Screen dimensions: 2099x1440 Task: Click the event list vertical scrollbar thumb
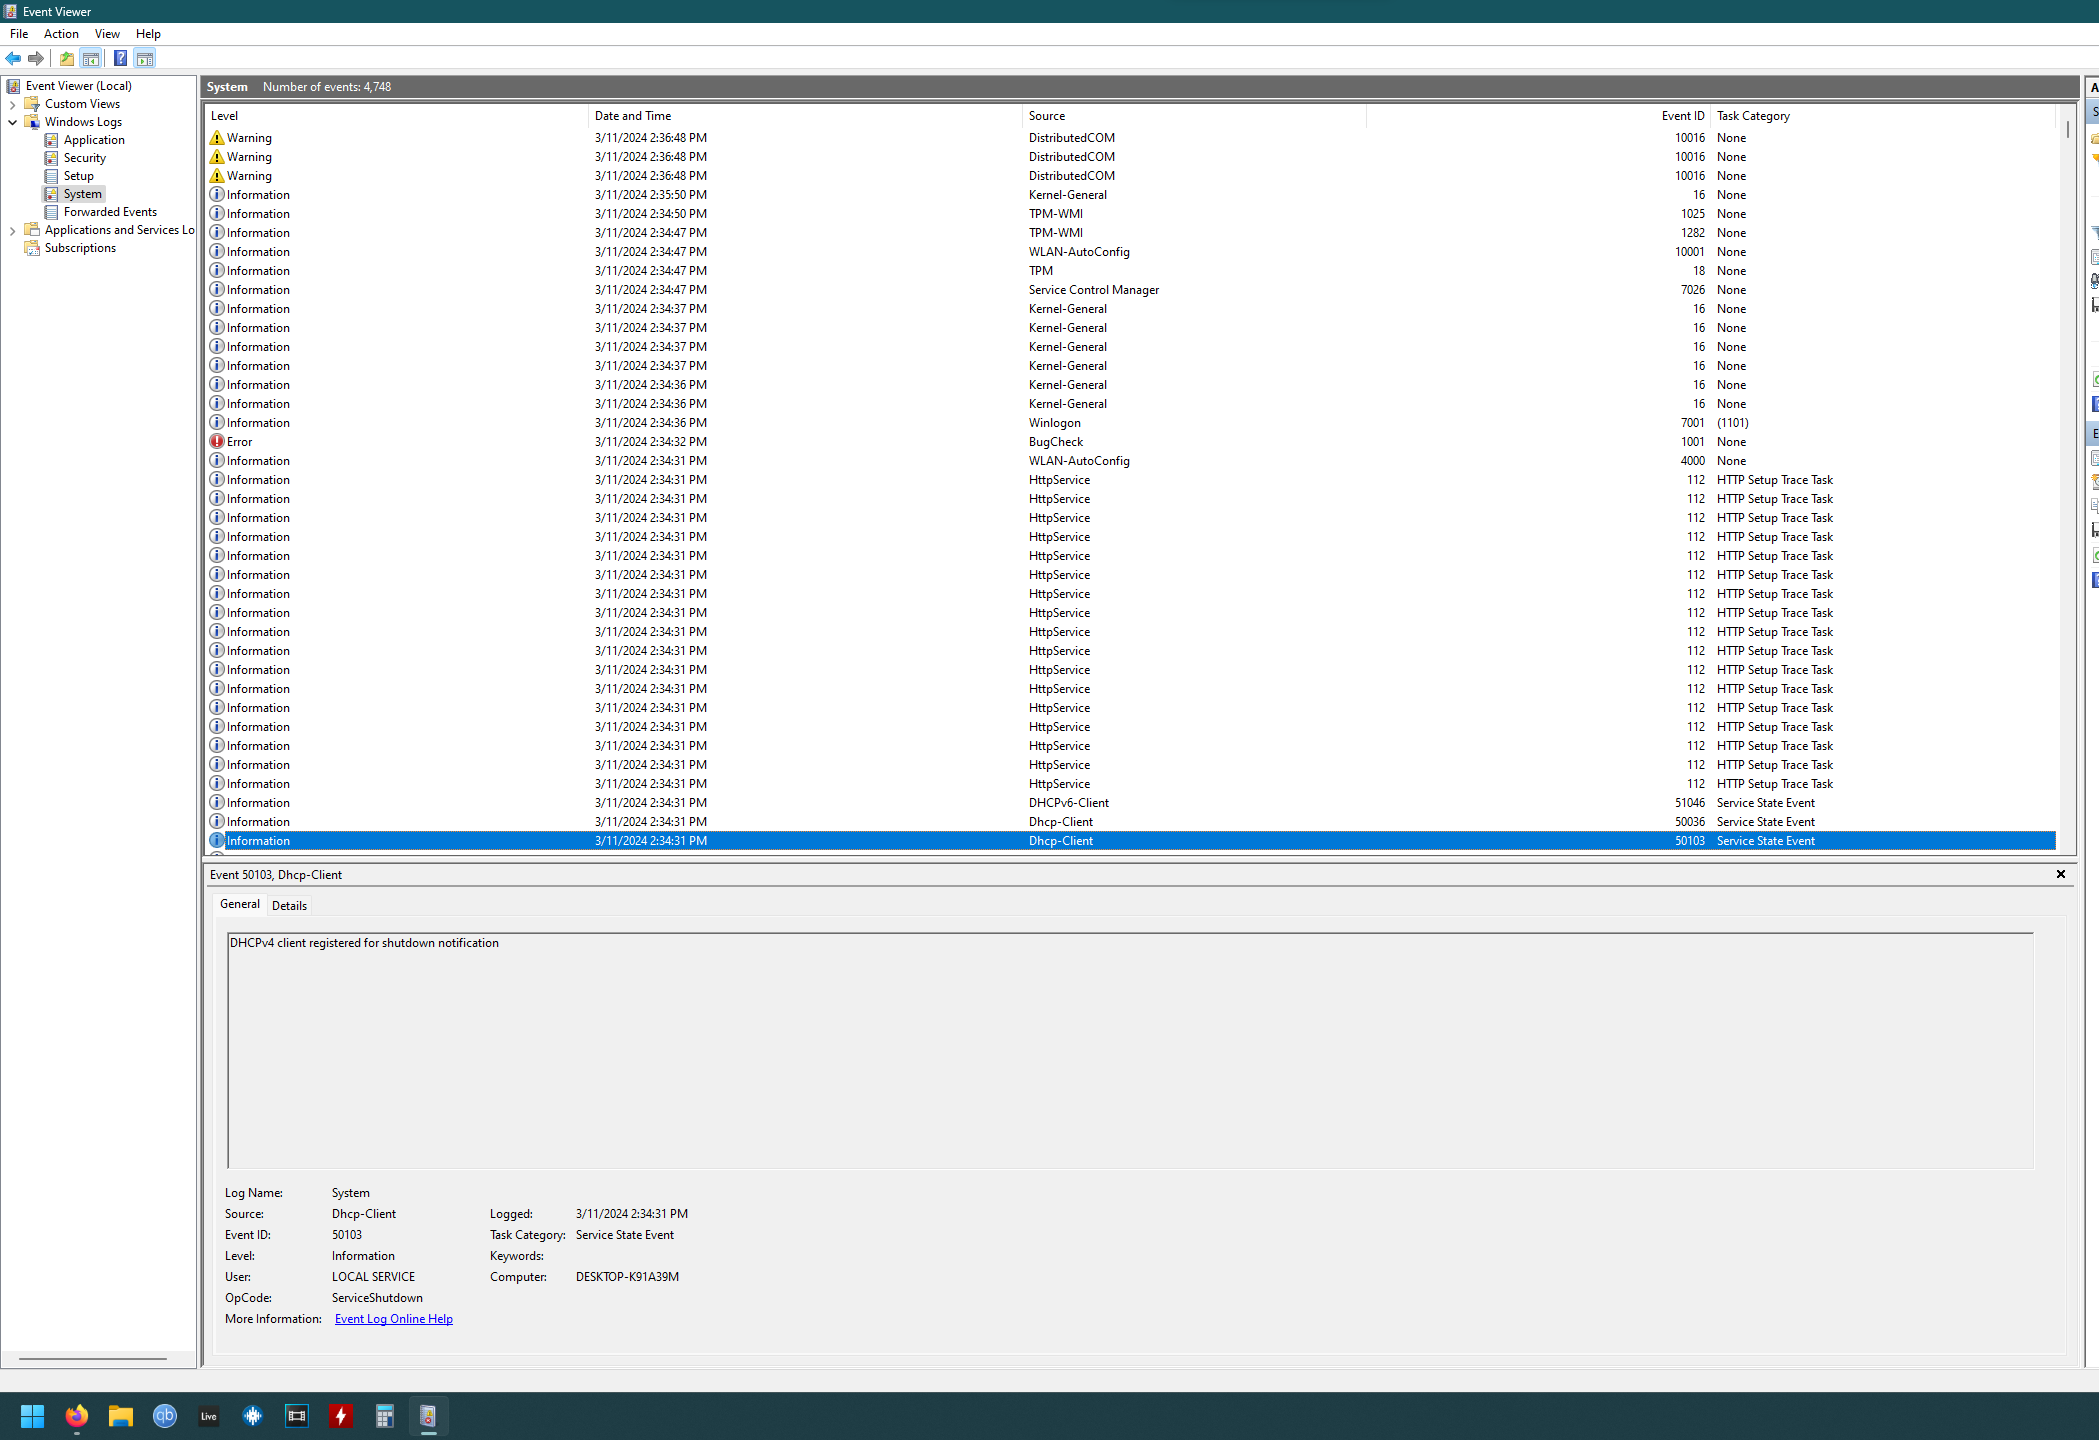point(2067,130)
